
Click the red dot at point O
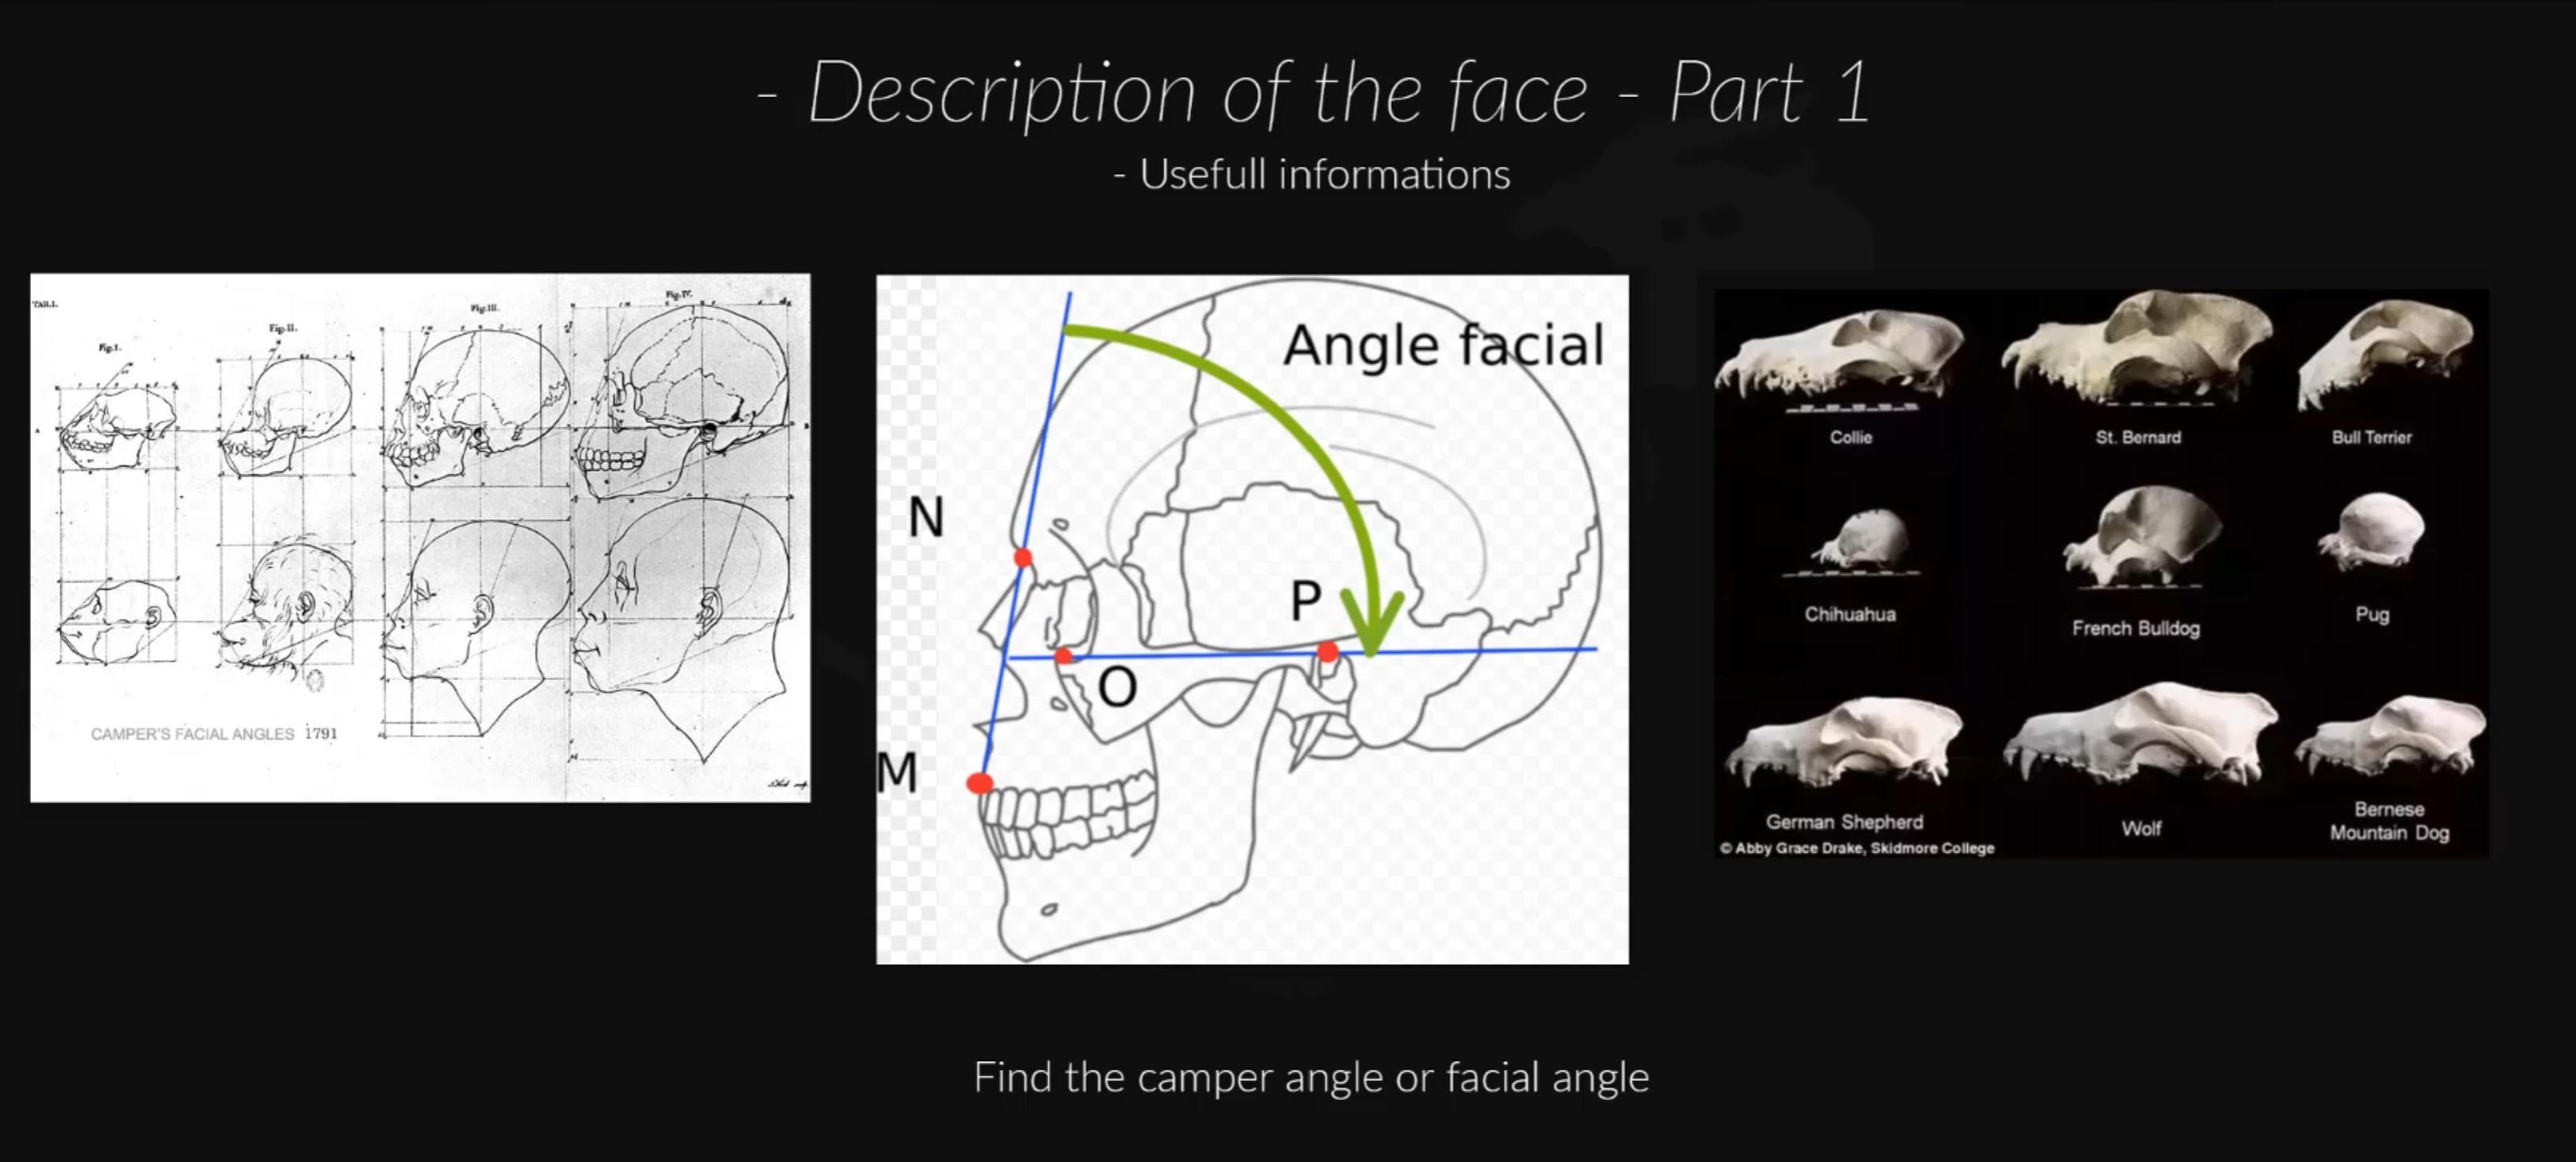[1063, 656]
